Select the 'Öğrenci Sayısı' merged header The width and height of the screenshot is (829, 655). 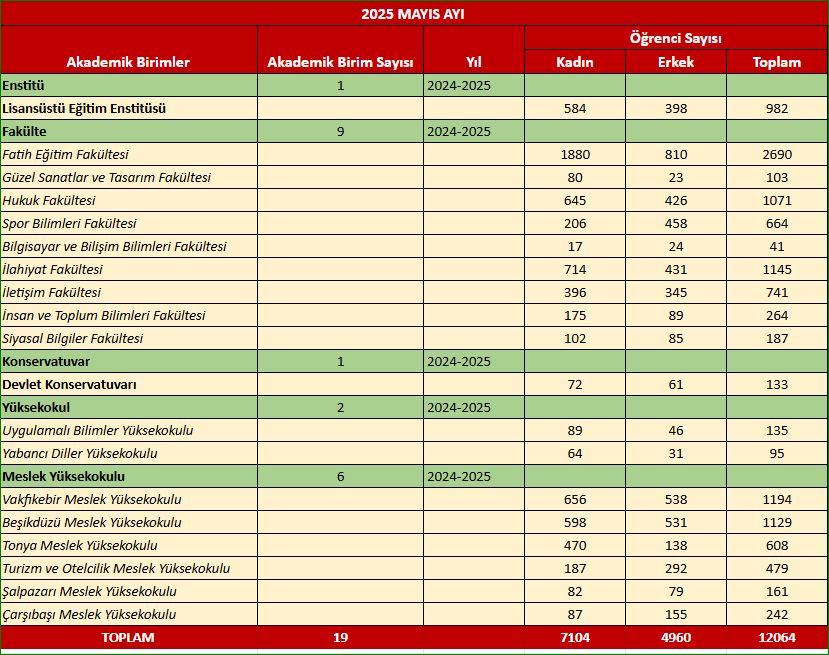click(x=676, y=38)
